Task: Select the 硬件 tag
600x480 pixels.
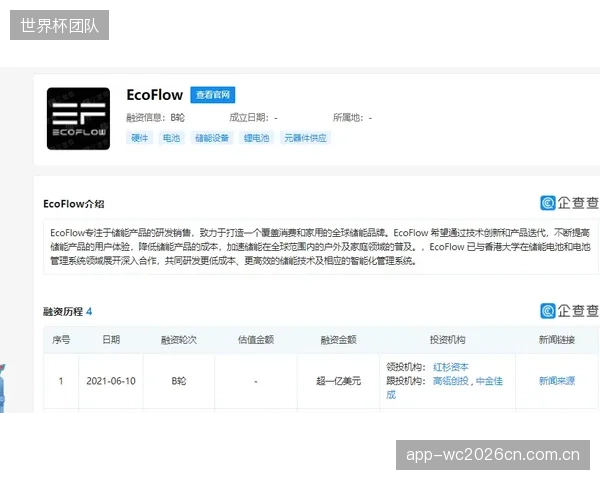Action: coord(139,138)
